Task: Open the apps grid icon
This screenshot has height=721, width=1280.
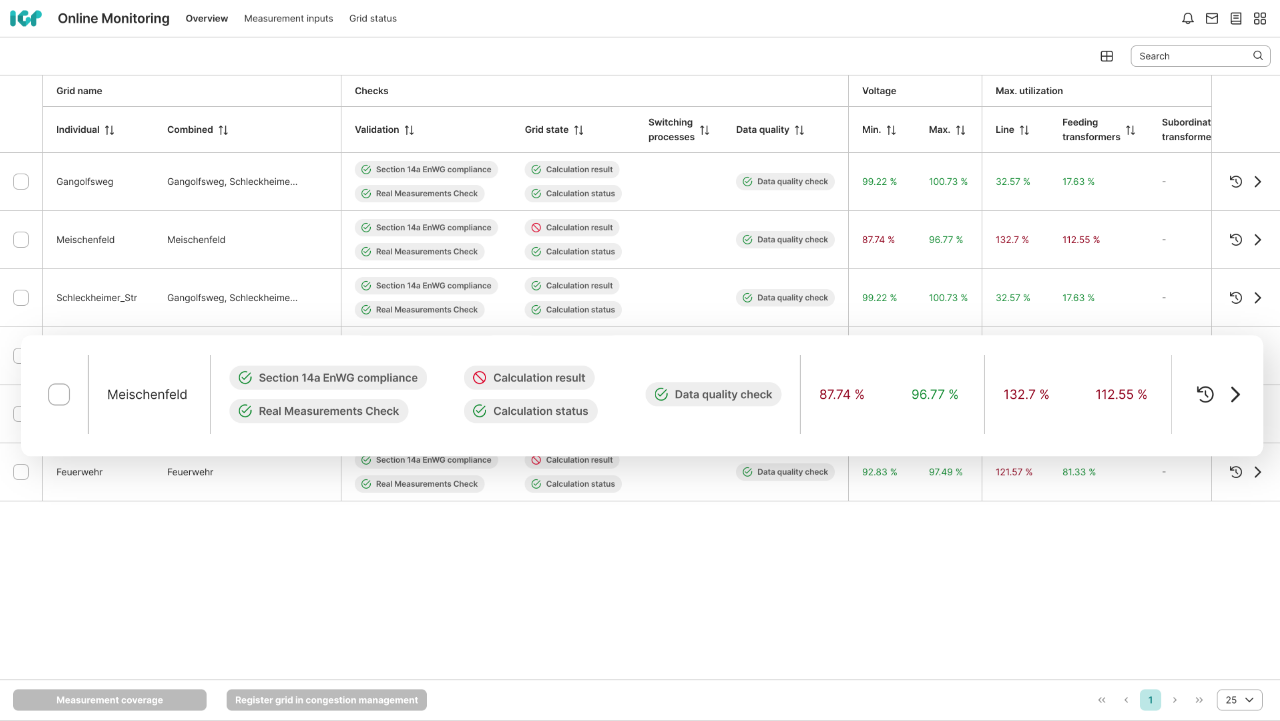Action: point(1260,19)
